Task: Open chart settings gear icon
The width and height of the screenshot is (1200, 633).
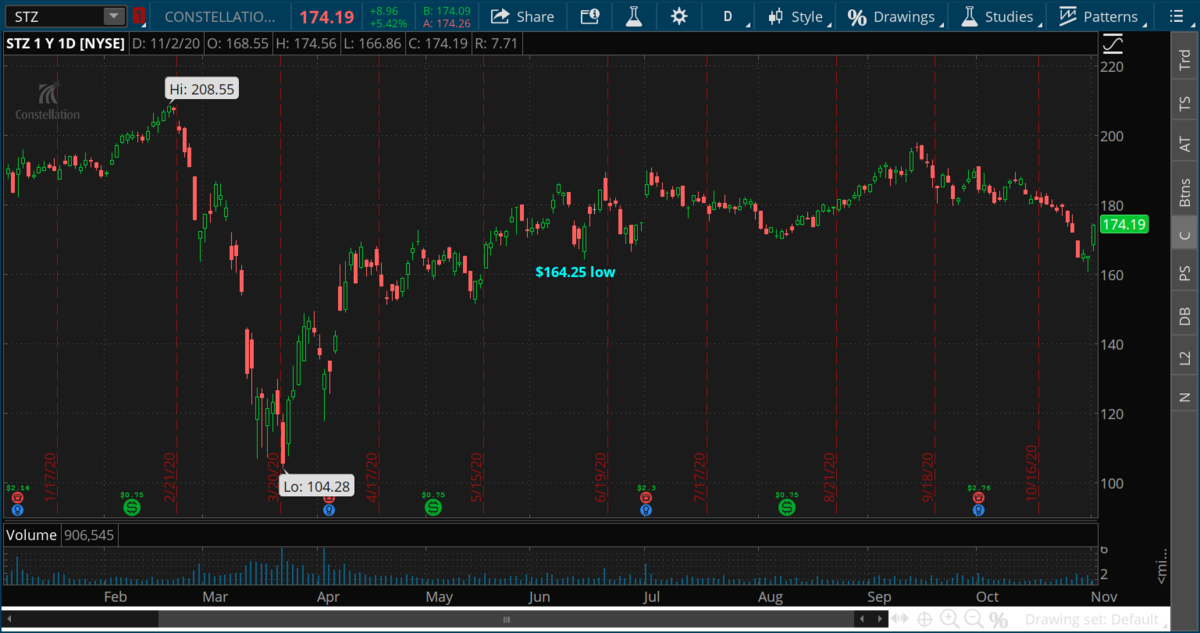Action: pyautogui.click(x=679, y=16)
